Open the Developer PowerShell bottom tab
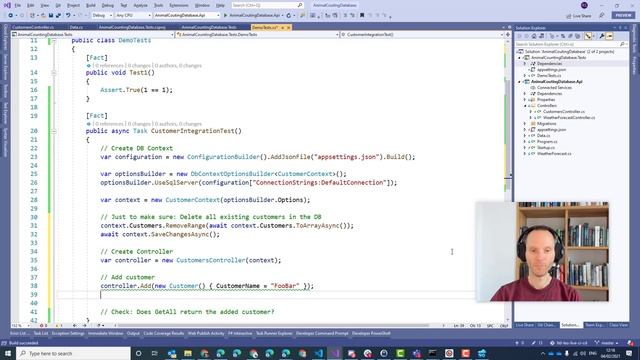Viewport: 640px width, 360px height. 371,333
